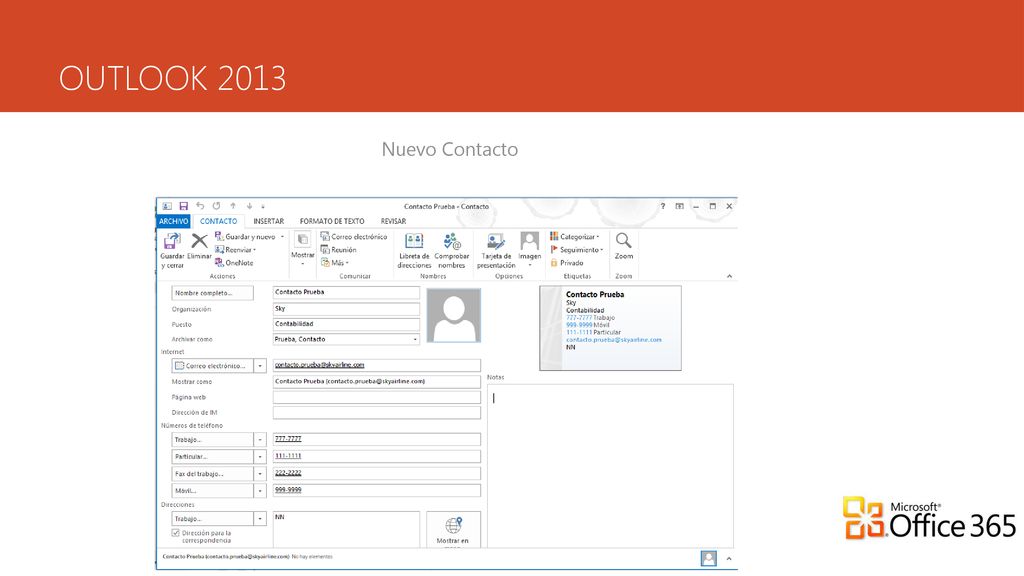Click the Trabajo... address button under Direcciones

pyautogui.click(x=212, y=519)
